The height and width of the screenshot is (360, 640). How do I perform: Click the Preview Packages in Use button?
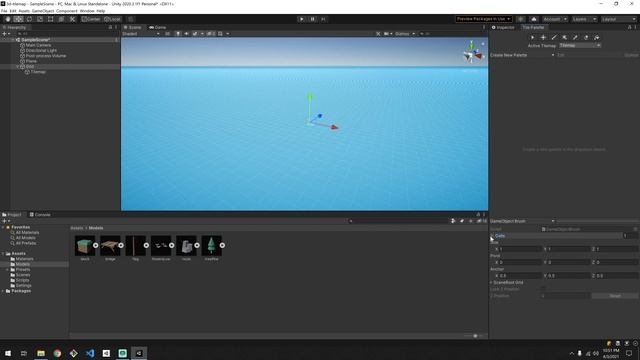click(484, 19)
